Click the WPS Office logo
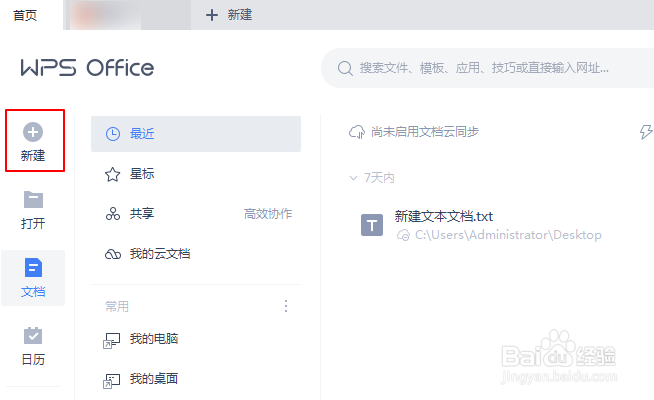Screen dimensions: 654x400 coord(87,68)
